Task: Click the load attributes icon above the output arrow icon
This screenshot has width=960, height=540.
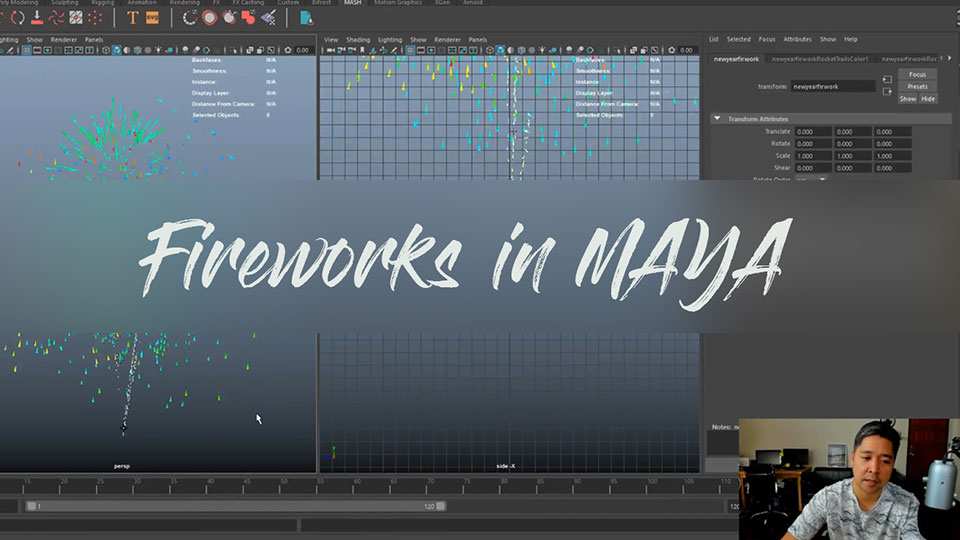Action: click(x=887, y=80)
